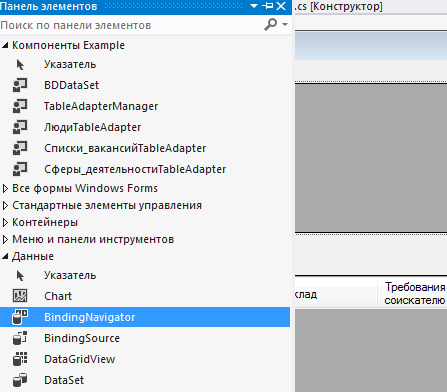Image resolution: width=447 pixels, height=392 pixels.
Task: Click the ЛюдиTableAdapter component icon
Action: pyautogui.click(x=20, y=127)
